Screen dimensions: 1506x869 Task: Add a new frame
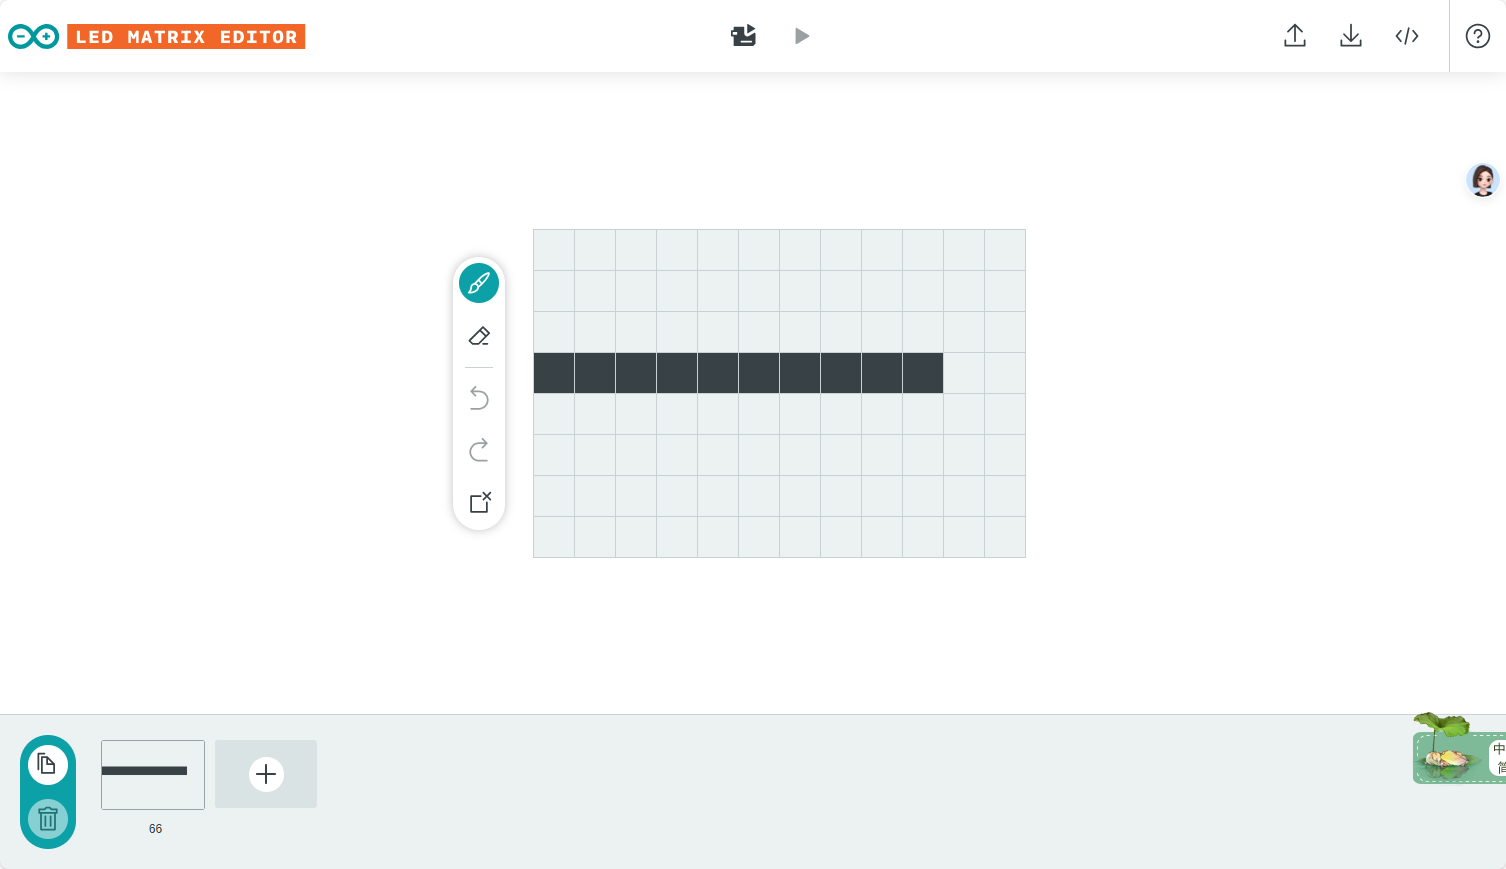click(266, 774)
